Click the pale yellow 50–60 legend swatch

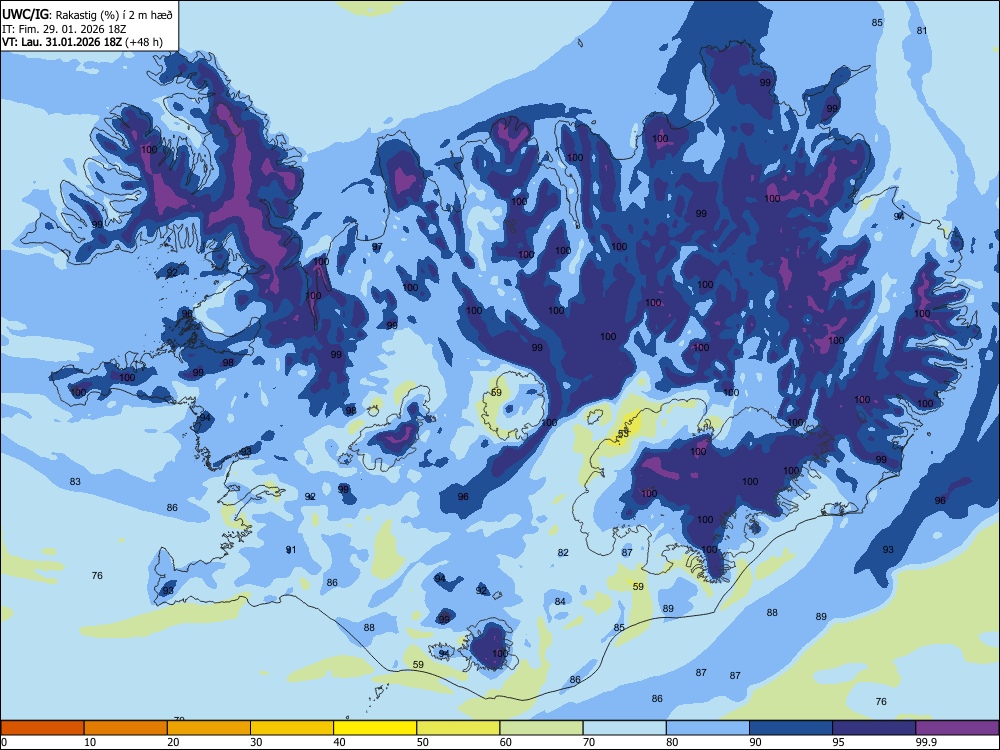tap(458, 728)
